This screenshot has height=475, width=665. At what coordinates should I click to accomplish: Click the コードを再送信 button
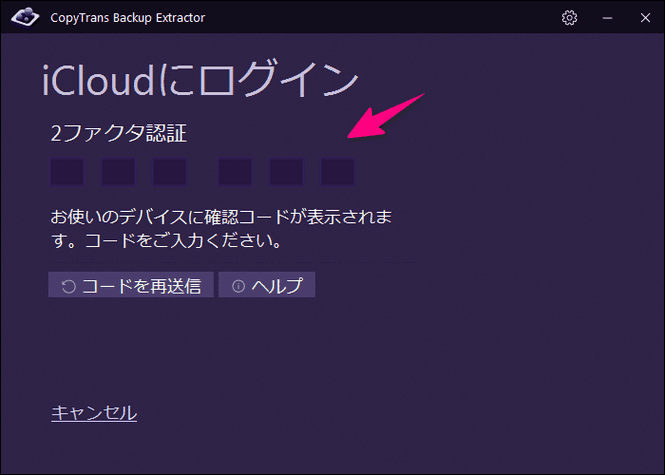131,285
